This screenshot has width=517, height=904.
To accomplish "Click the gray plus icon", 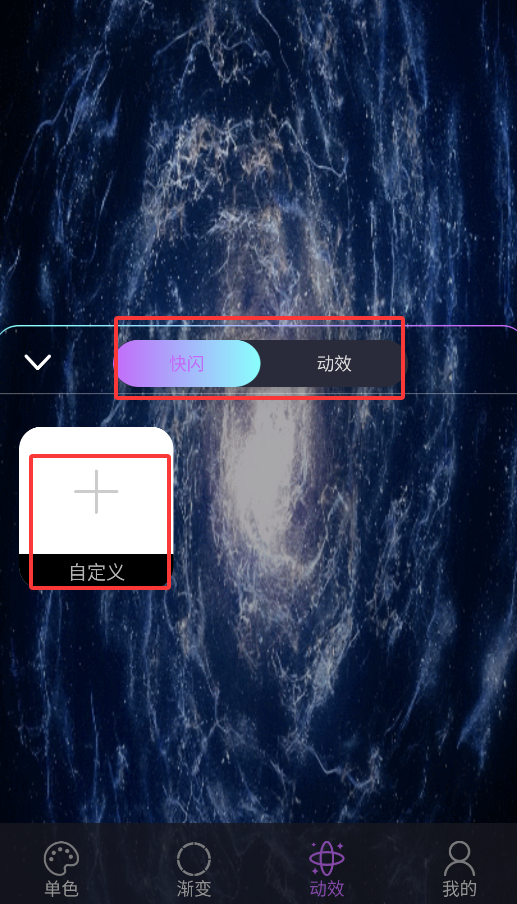I will 96,491.
